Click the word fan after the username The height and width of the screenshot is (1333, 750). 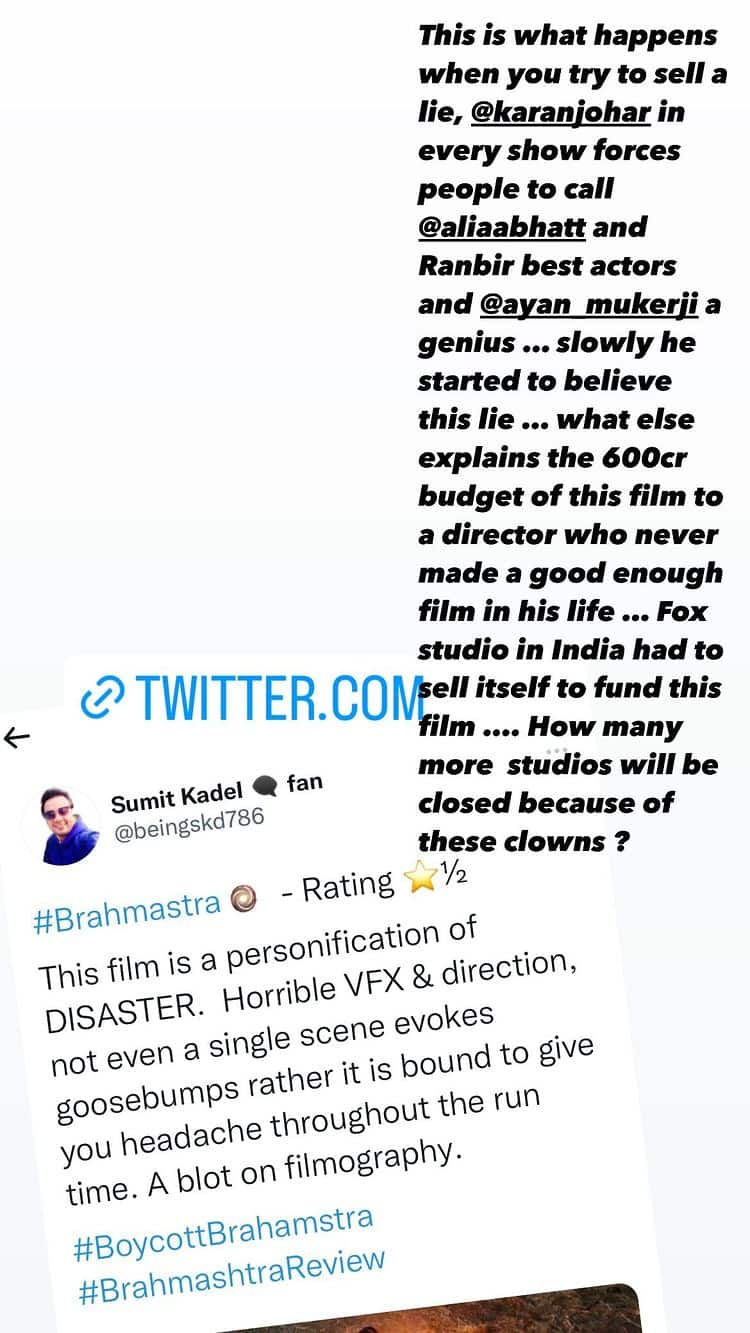pos(305,781)
